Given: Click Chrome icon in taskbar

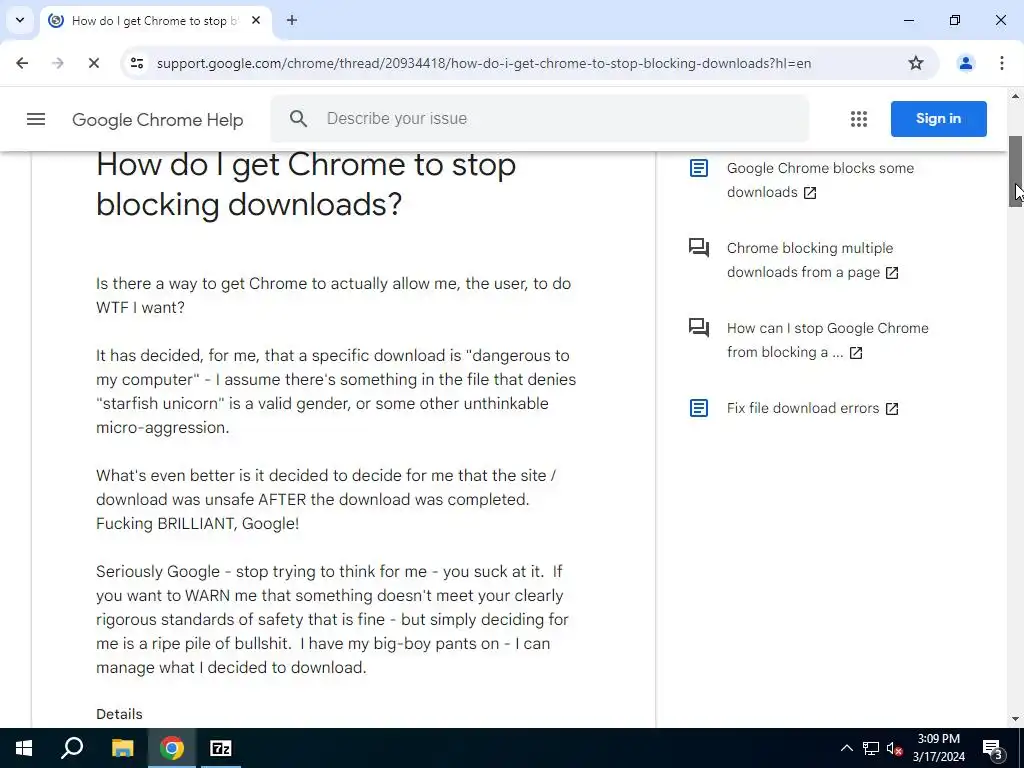Looking at the screenshot, I should (x=172, y=748).
